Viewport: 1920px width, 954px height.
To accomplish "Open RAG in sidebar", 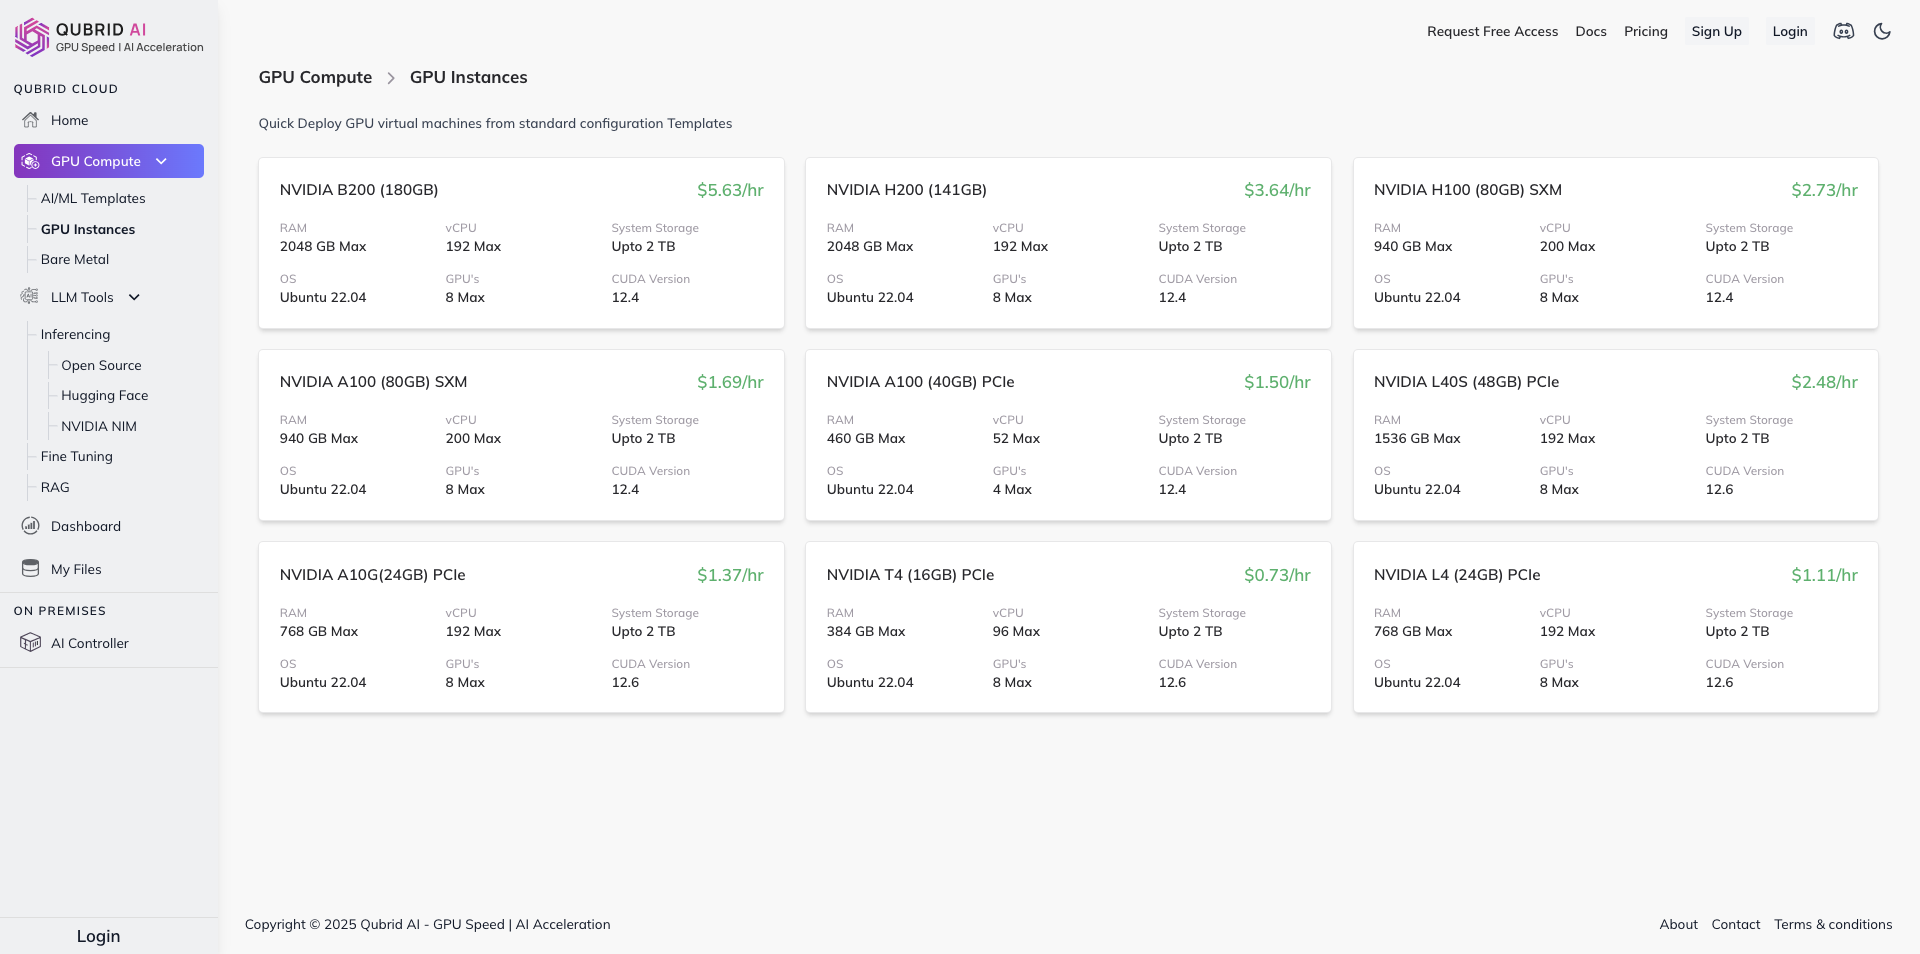I will tap(55, 487).
